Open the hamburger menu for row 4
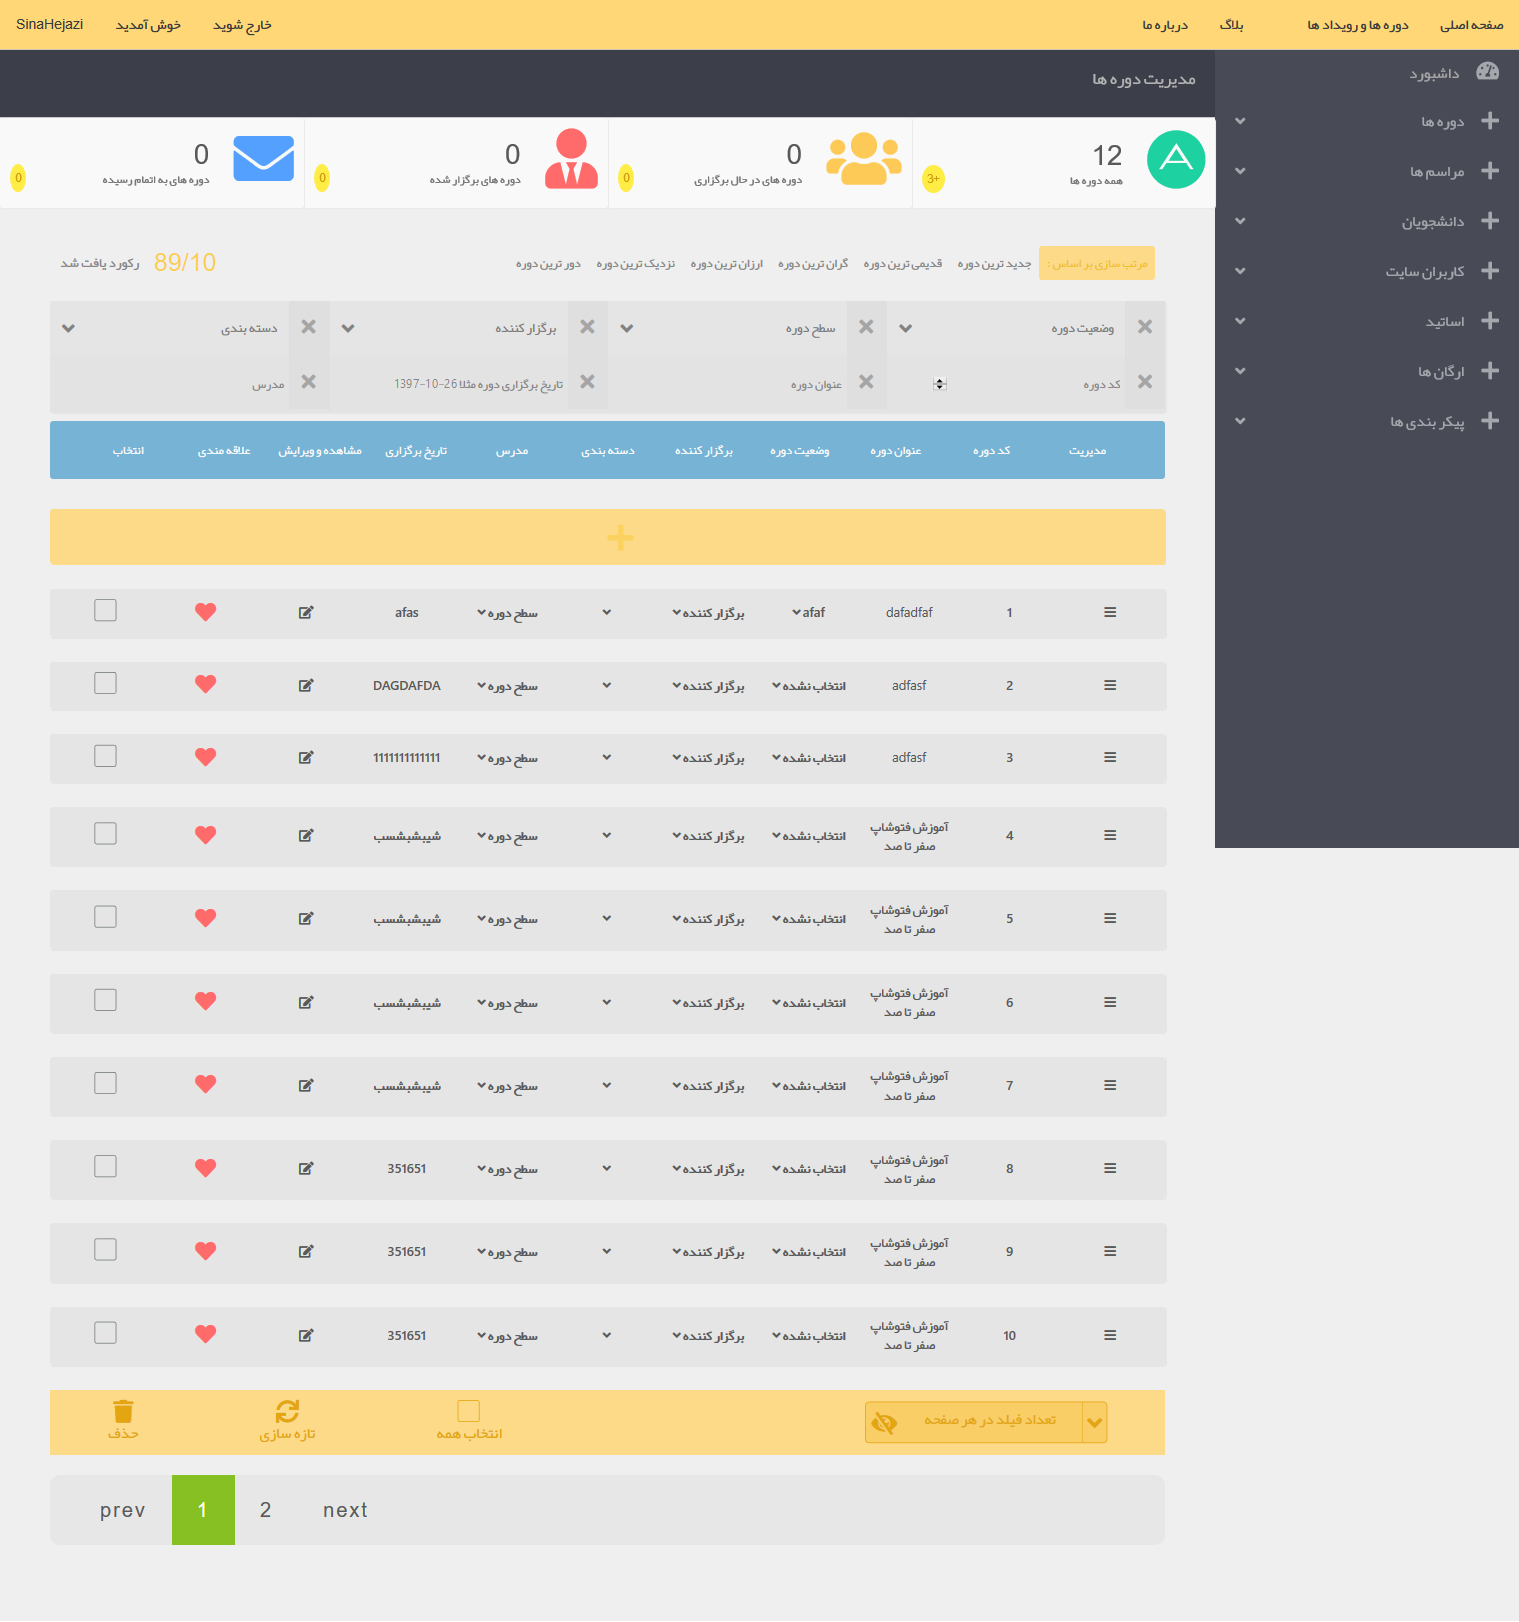This screenshot has width=1519, height=1622. point(1110,835)
